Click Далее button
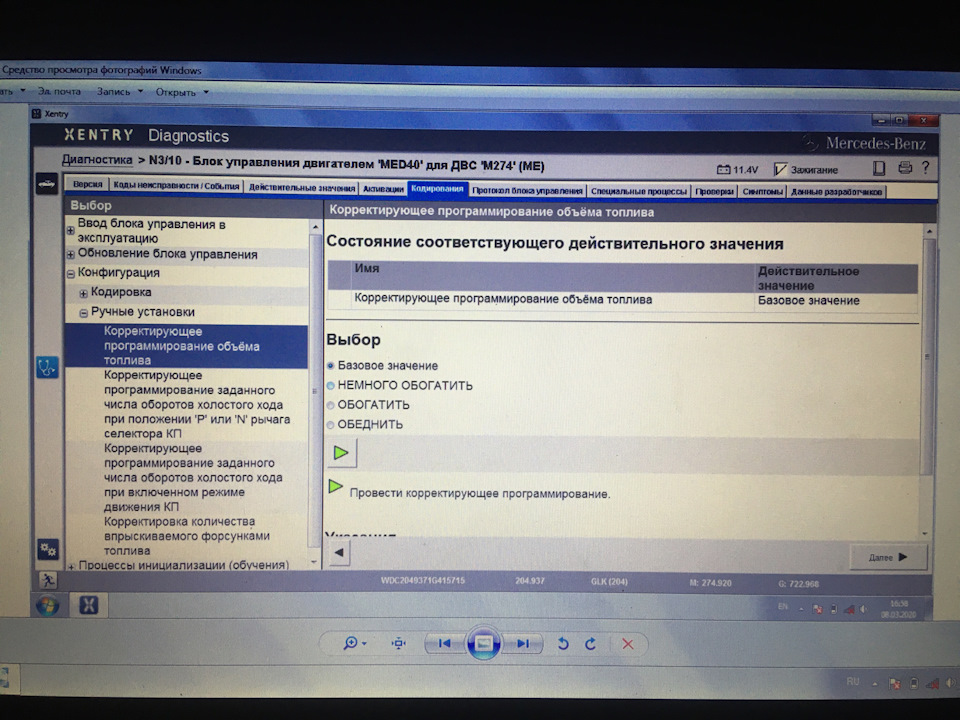This screenshot has height=720, width=960. pyautogui.click(x=888, y=557)
